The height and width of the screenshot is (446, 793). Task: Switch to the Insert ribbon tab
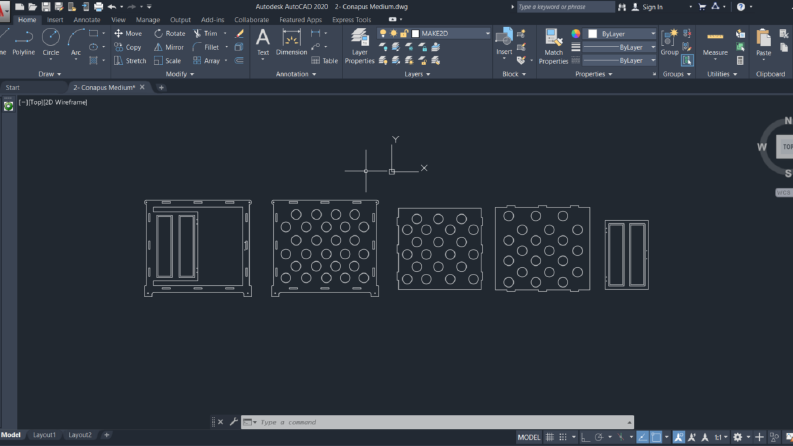point(55,20)
